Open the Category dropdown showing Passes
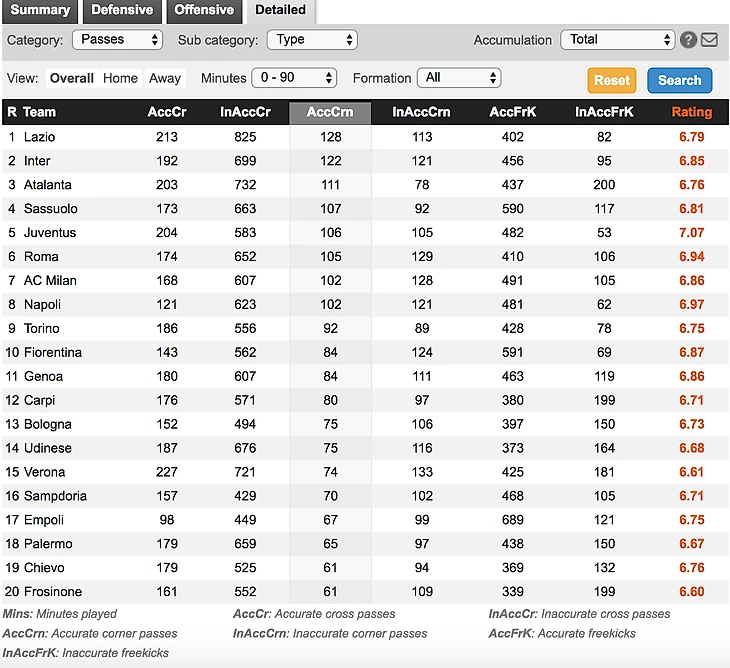 coord(116,40)
